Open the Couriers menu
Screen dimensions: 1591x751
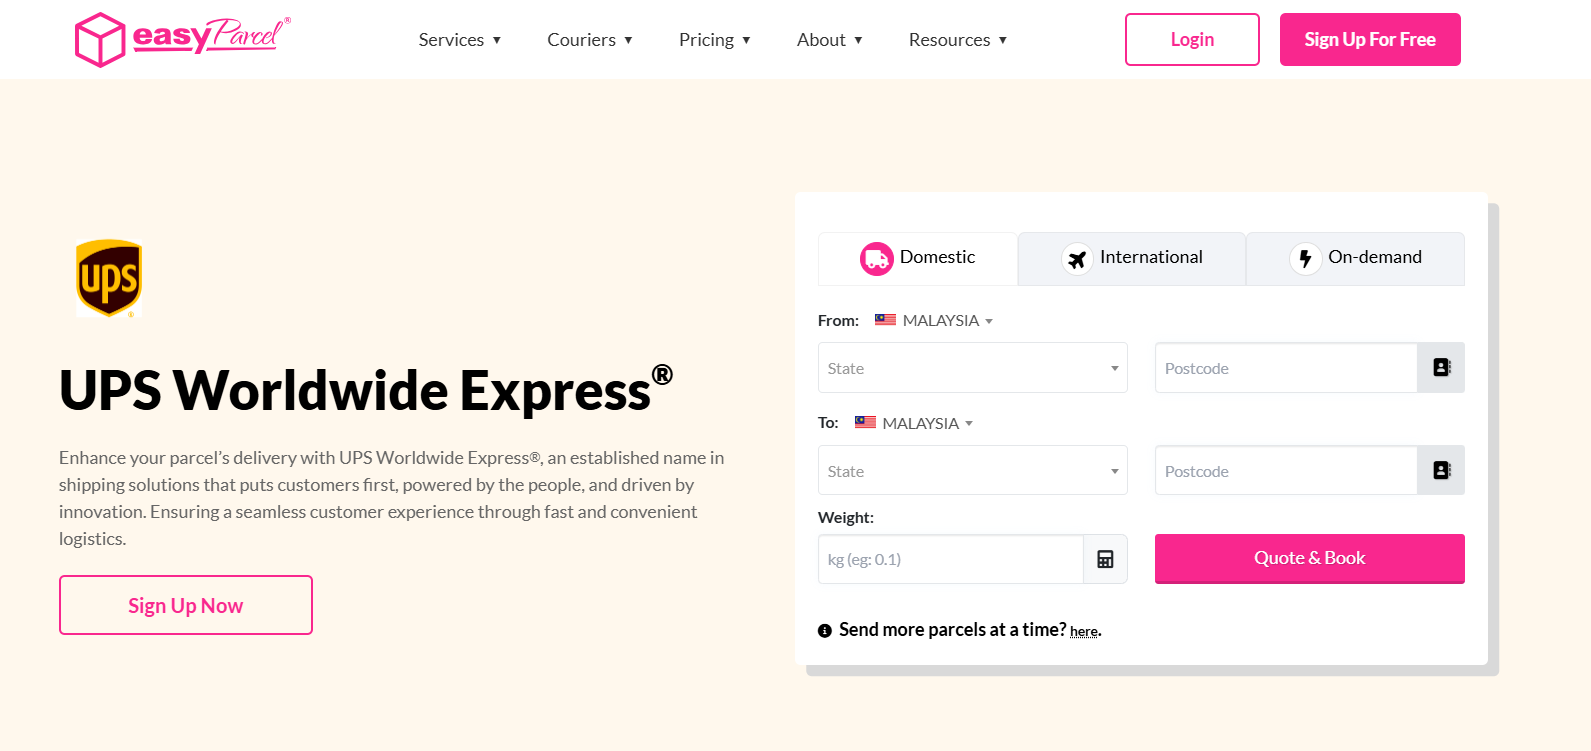click(x=590, y=40)
